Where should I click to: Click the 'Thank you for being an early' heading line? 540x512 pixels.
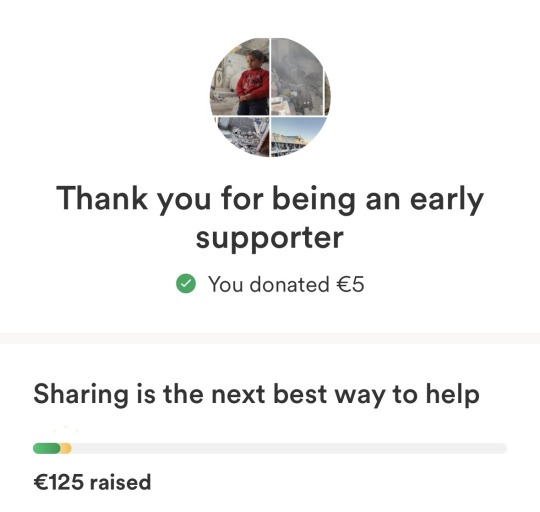click(x=270, y=199)
